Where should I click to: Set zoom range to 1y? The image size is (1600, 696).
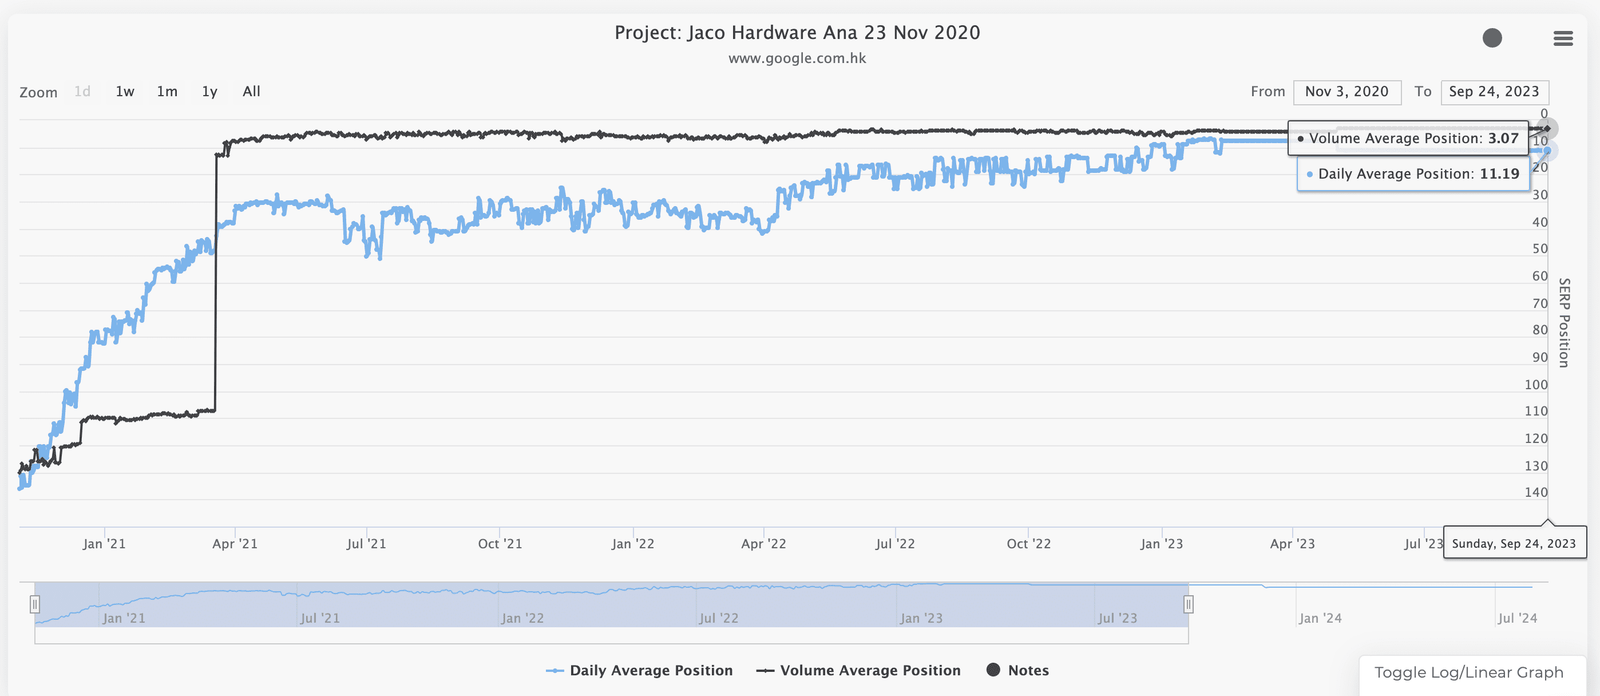(x=209, y=92)
